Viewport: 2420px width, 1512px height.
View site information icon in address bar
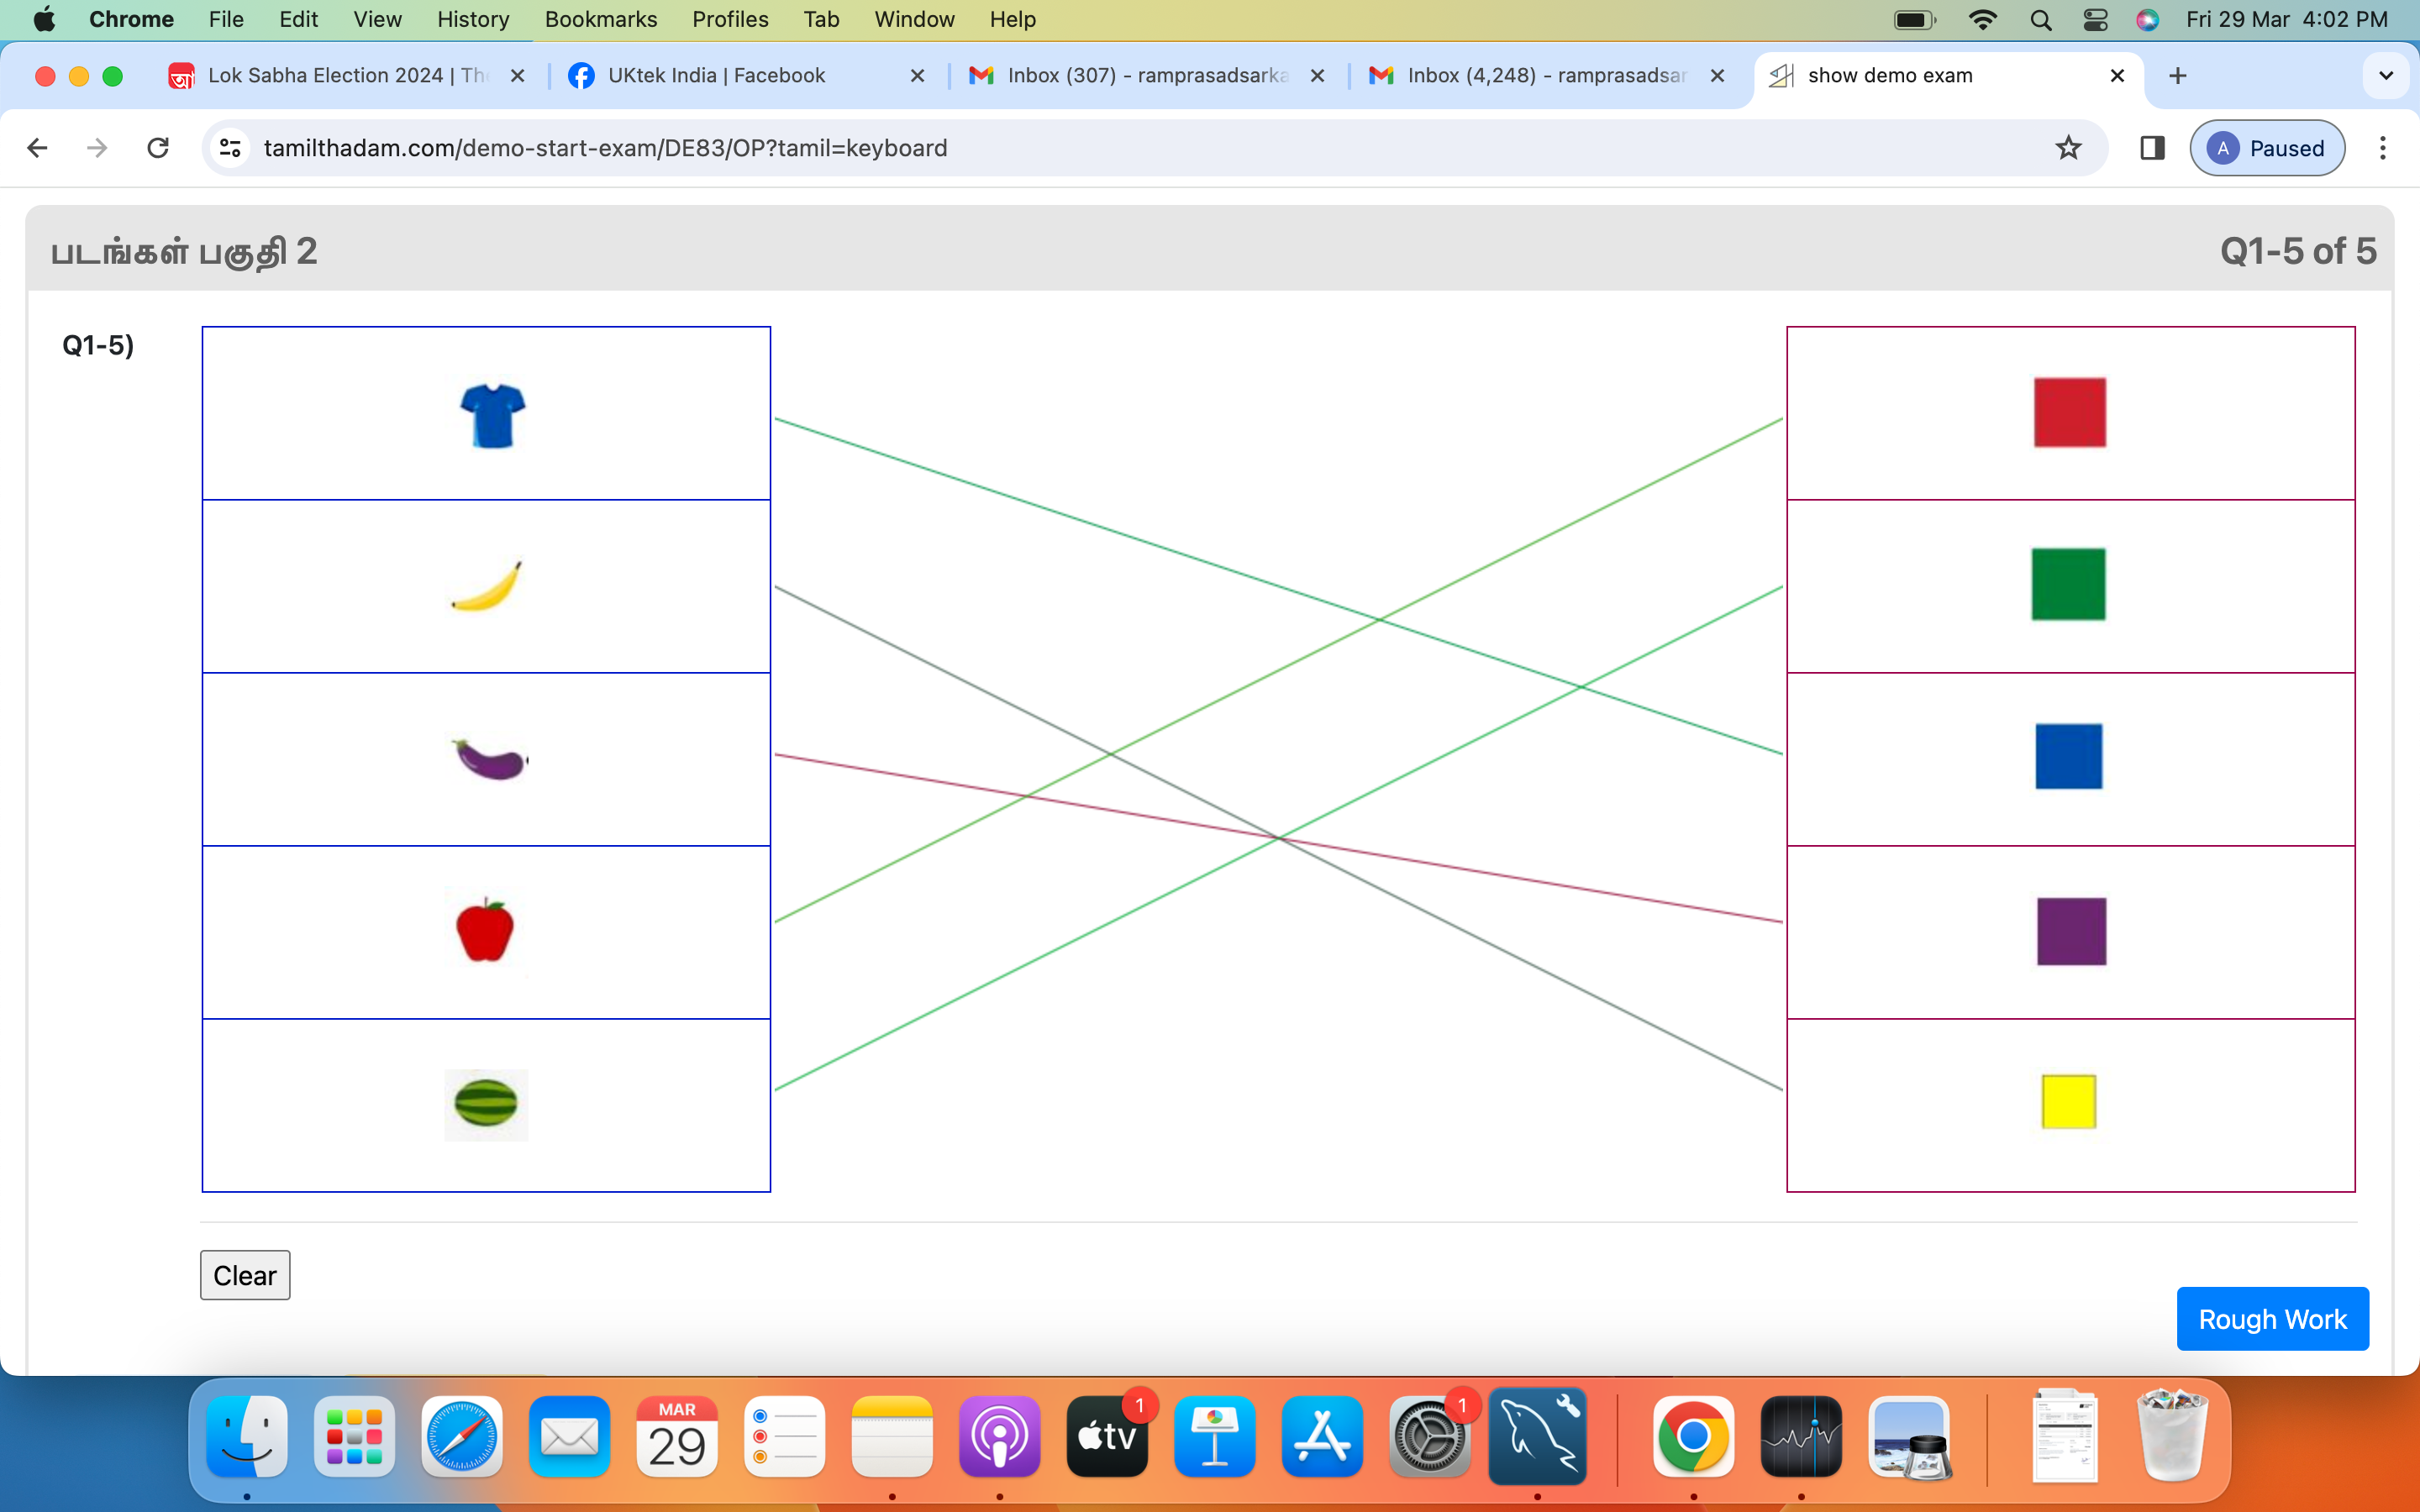[x=230, y=148]
